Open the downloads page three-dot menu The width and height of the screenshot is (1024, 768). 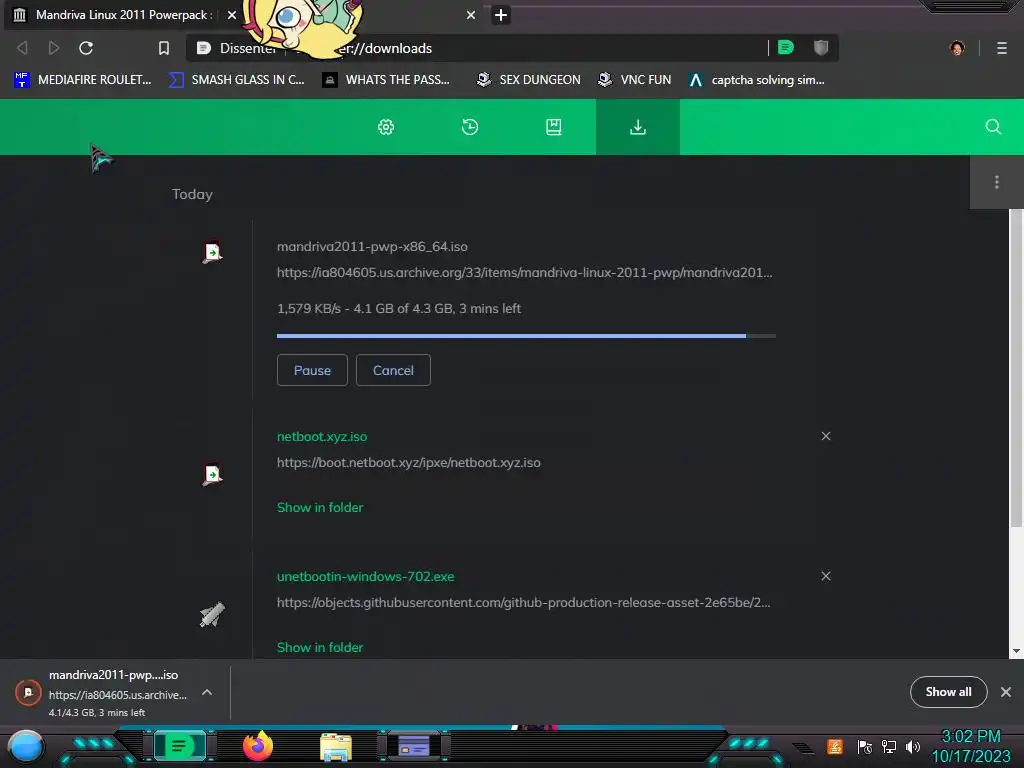pyautogui.click(x=997, y=182)
